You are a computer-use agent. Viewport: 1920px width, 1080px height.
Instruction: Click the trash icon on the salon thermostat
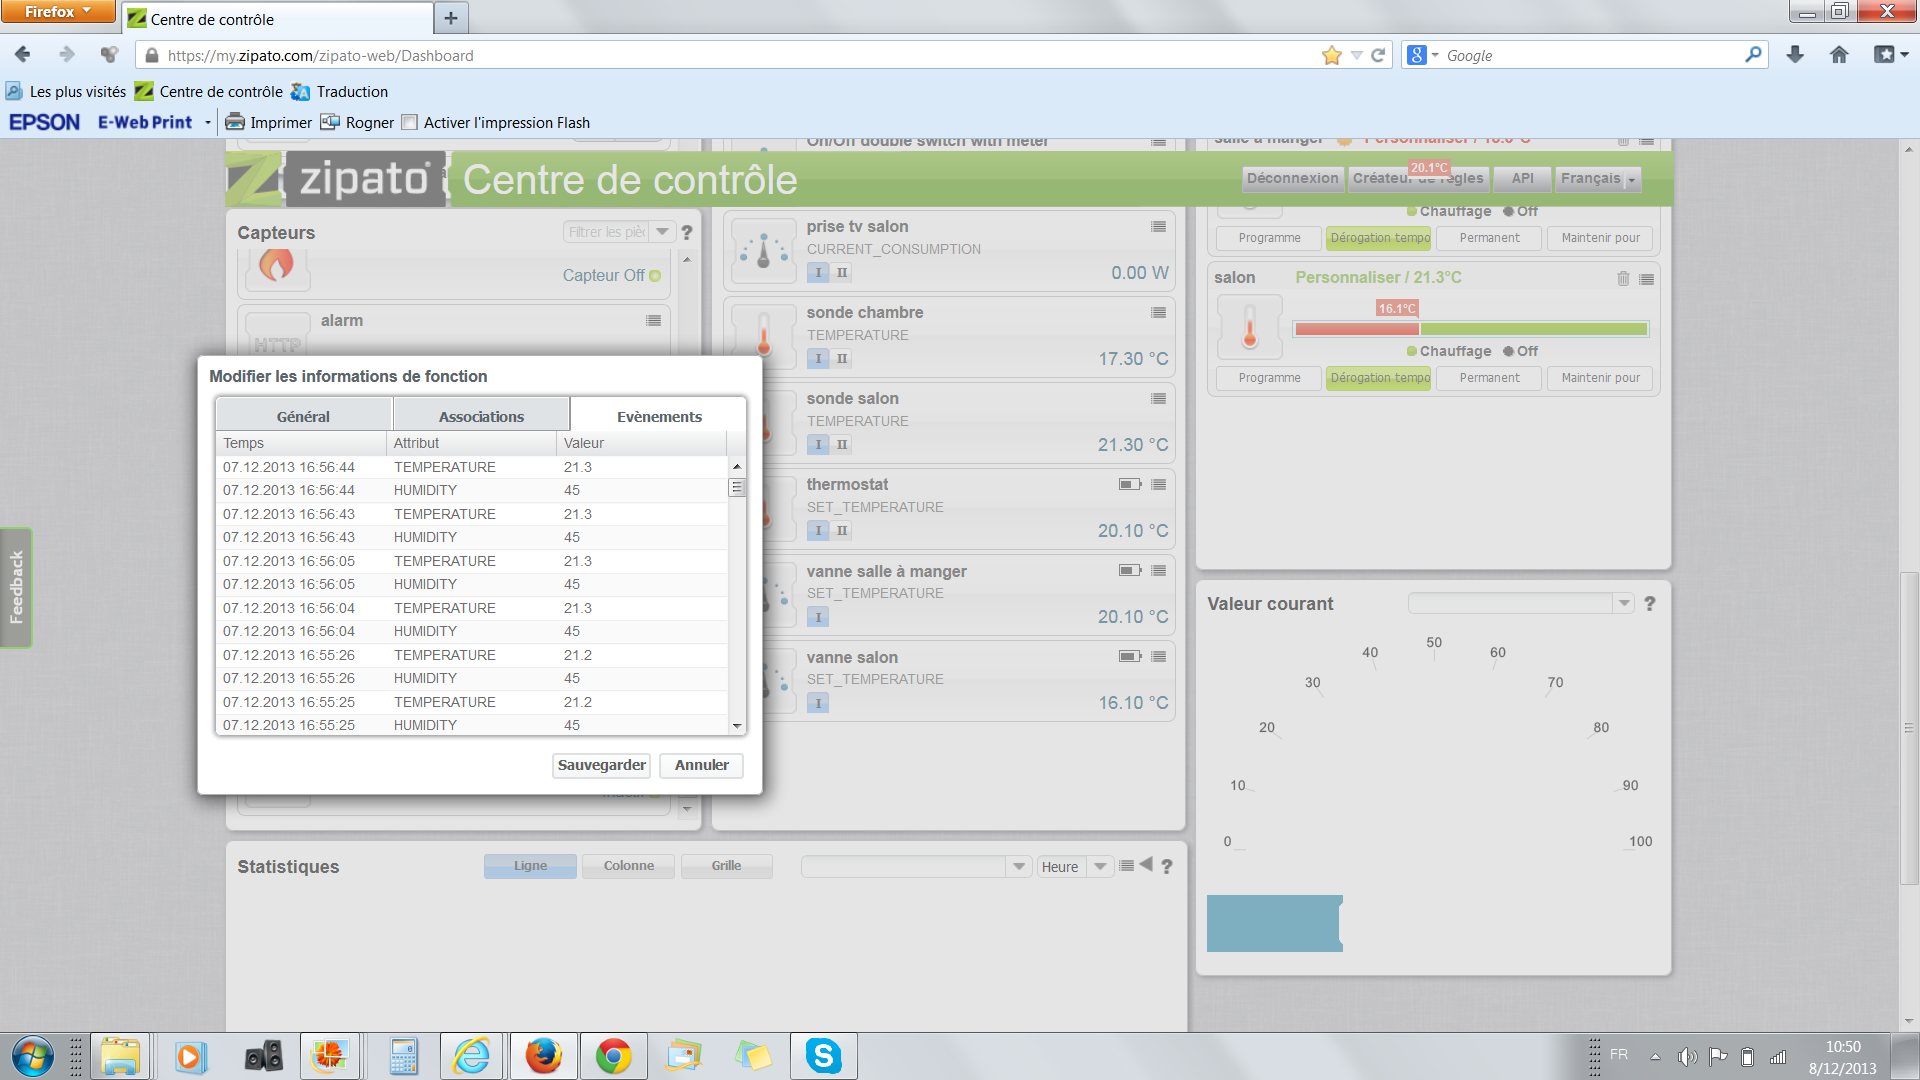coord(1623,279)
